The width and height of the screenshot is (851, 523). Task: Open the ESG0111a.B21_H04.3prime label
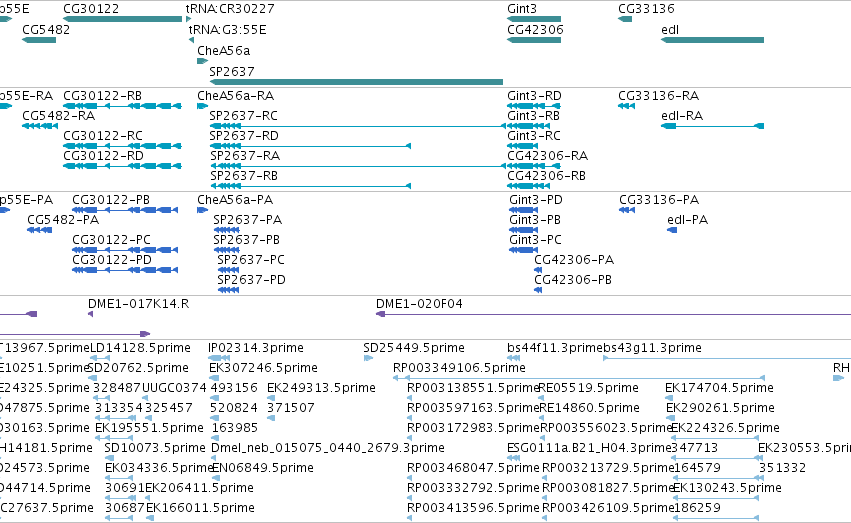[589, 448]
